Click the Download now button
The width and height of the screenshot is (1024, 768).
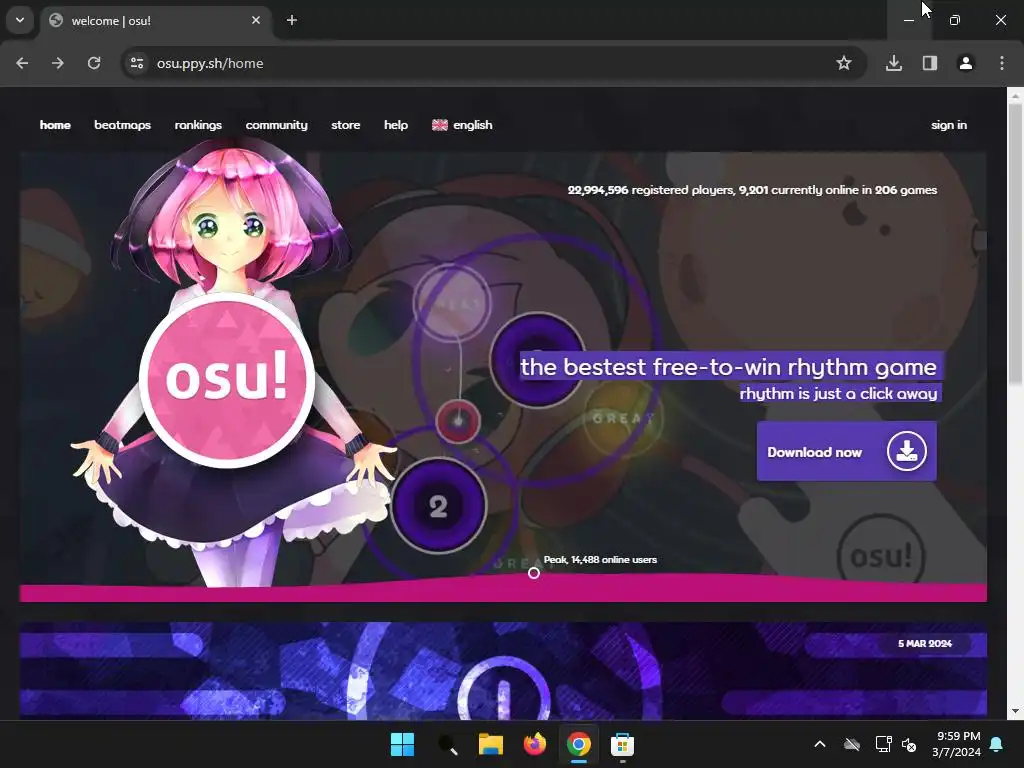pos(846,451)
